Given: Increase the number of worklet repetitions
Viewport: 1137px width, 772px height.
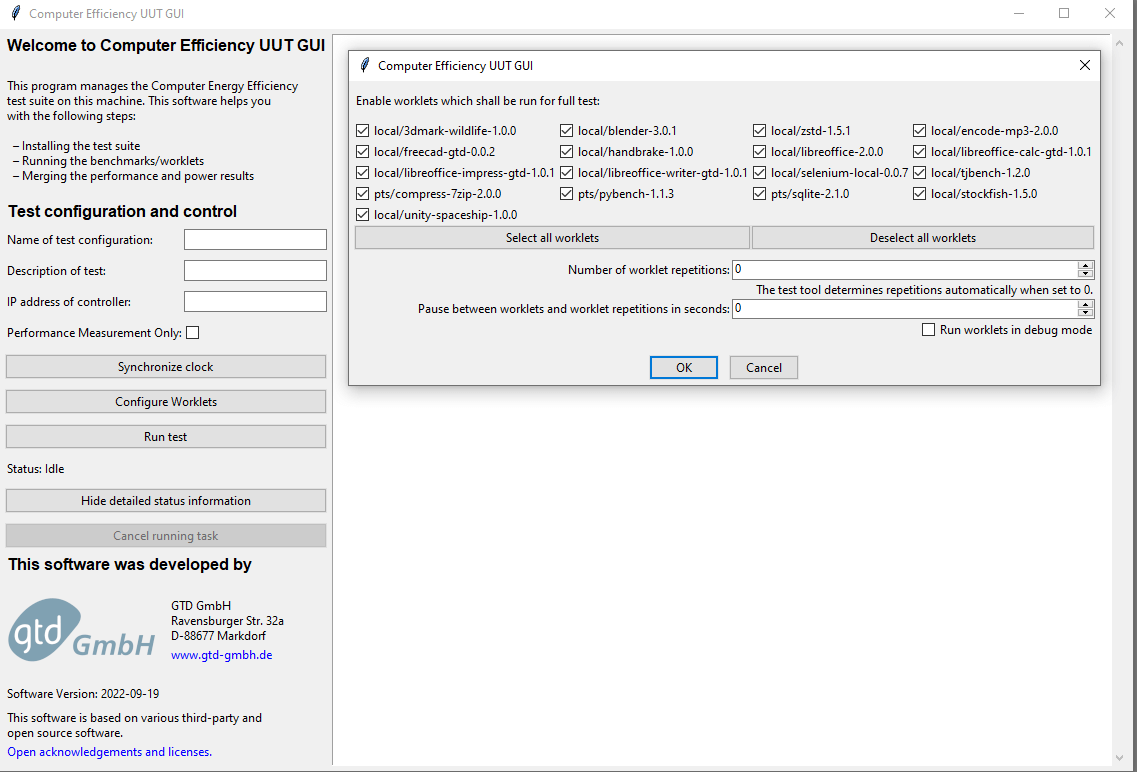Looking at the screenshot, I should coord(1086,265).
